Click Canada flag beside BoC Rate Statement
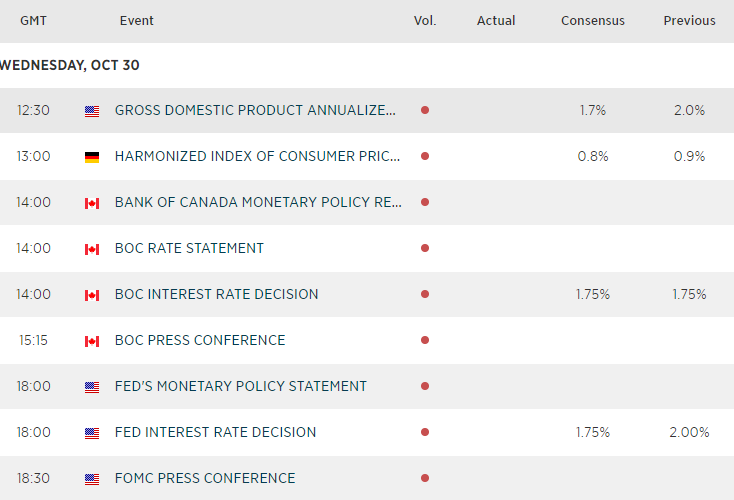The image size is (734, 500). [x=92, y=249]
